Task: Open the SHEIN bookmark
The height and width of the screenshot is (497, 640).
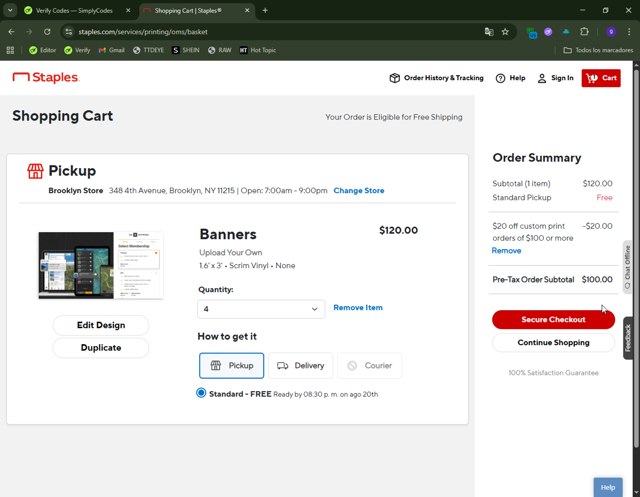Action: 186,50
